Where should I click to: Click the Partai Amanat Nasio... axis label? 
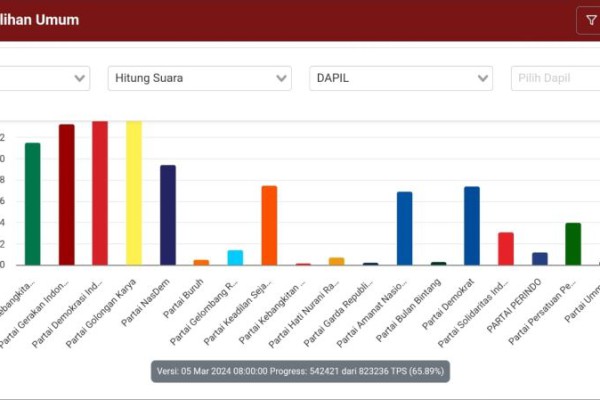(372, 314)
